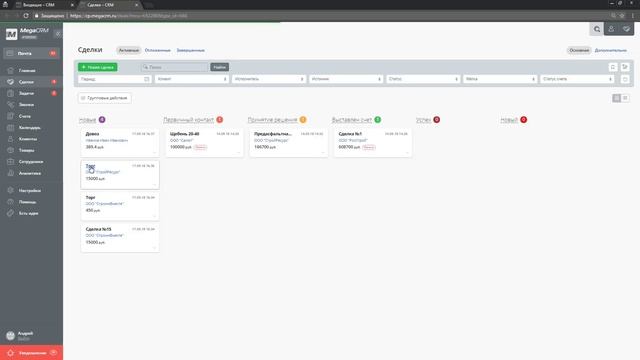Open the Первичный контакт column heading
This screenshot has width=640, height=360.
(189, 120)
